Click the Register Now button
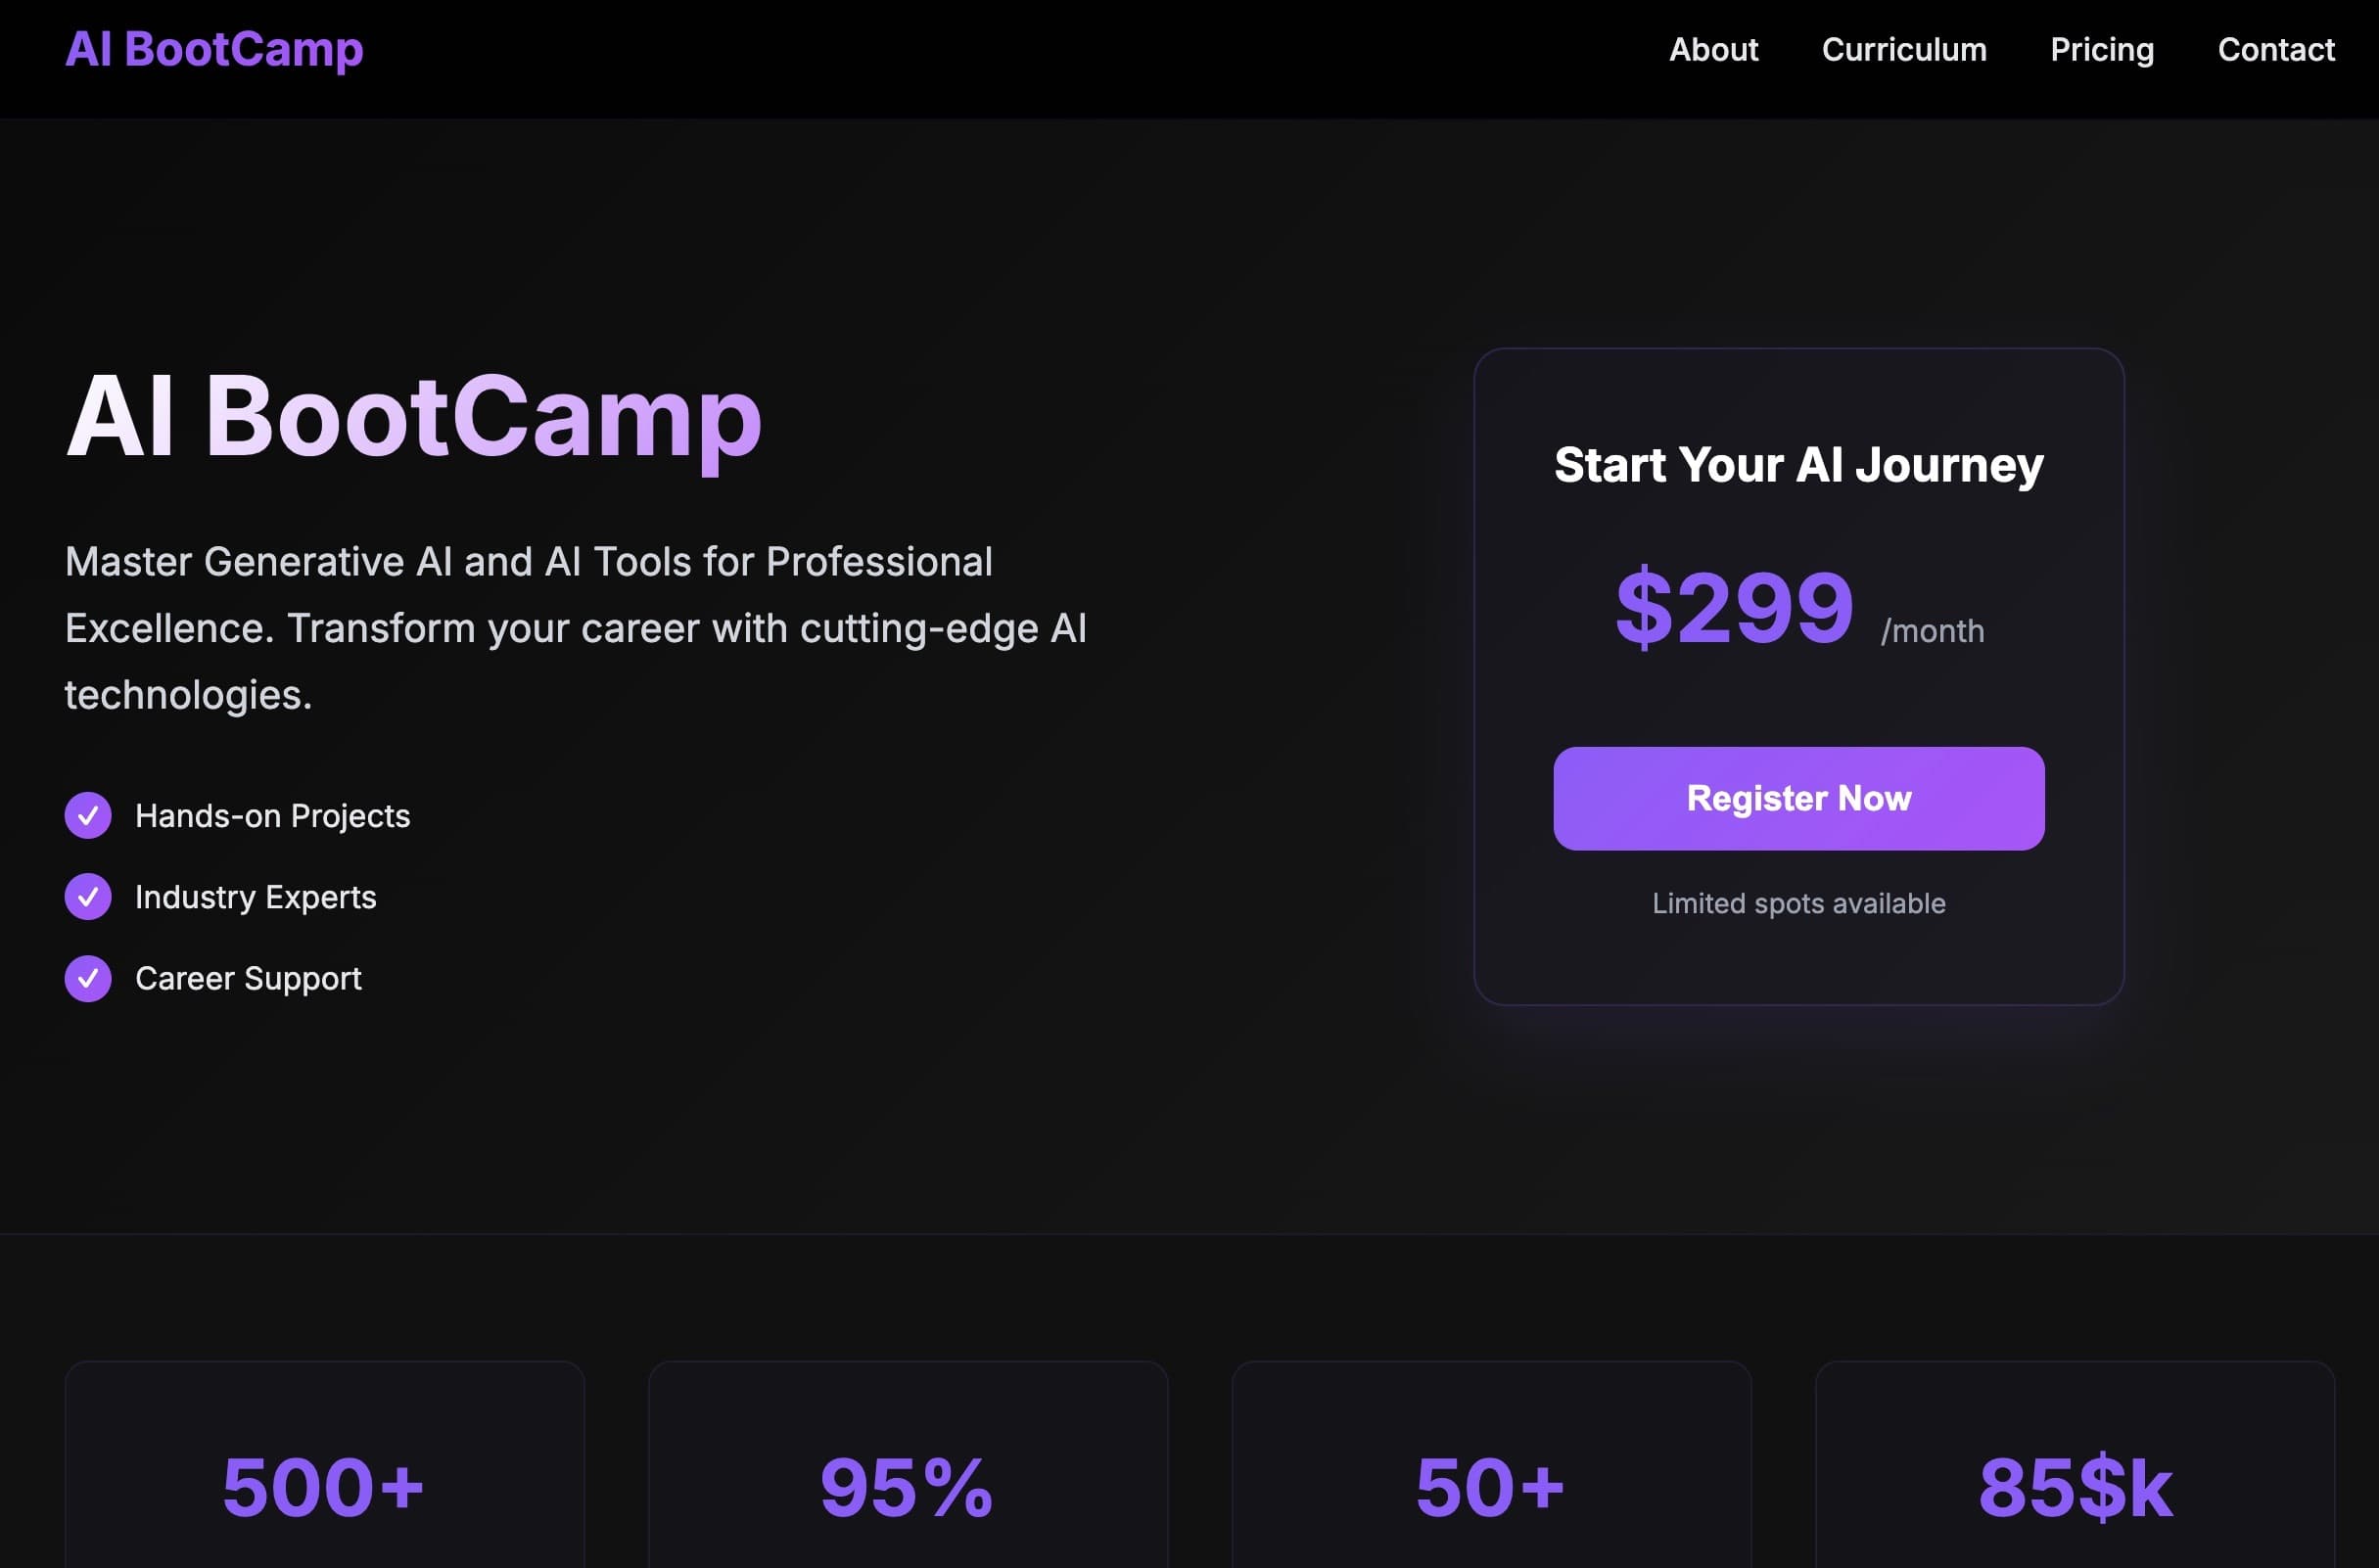2379x1568 pixels. coord(1798,798)
